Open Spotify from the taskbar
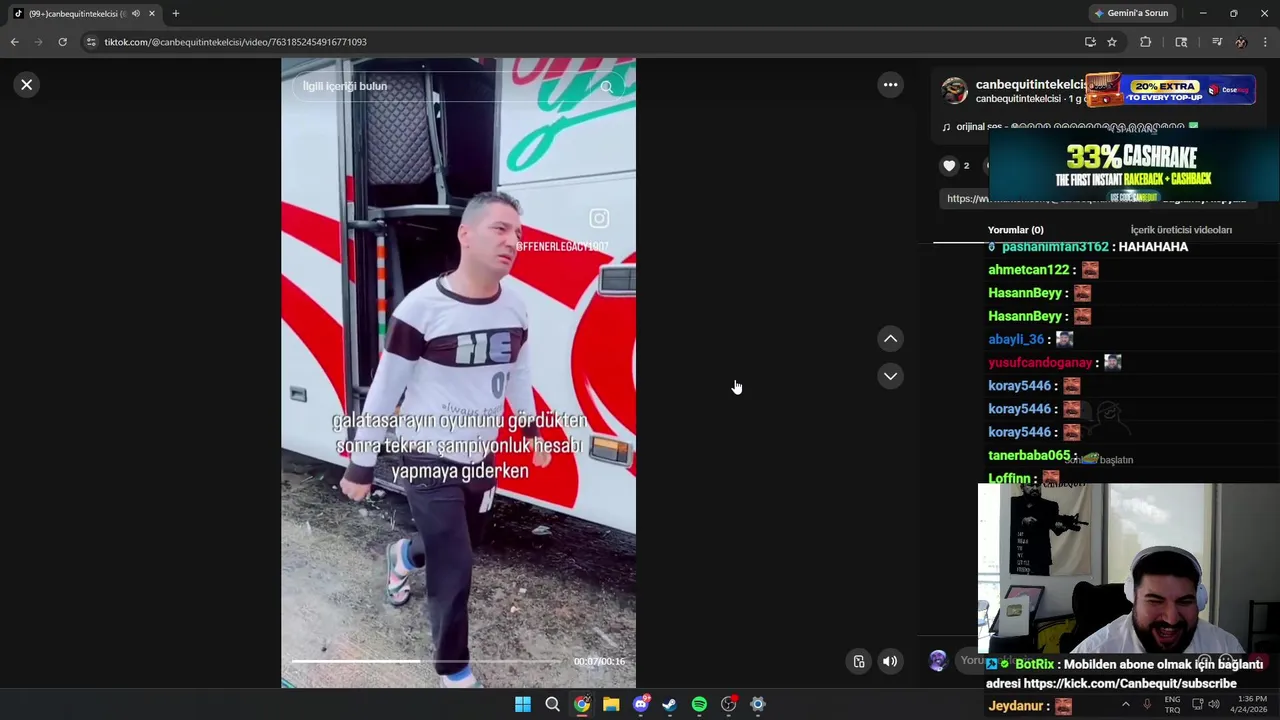The width and height of the screenshot is (1280, 720). coord(699,705)
